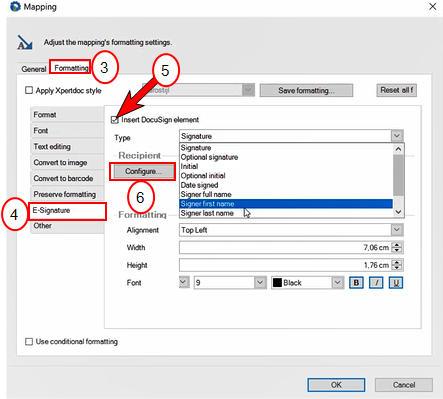Click the Width spinner control
This screenshot has height=399, width=443.
pyautogui.click(x=397, y=248)
